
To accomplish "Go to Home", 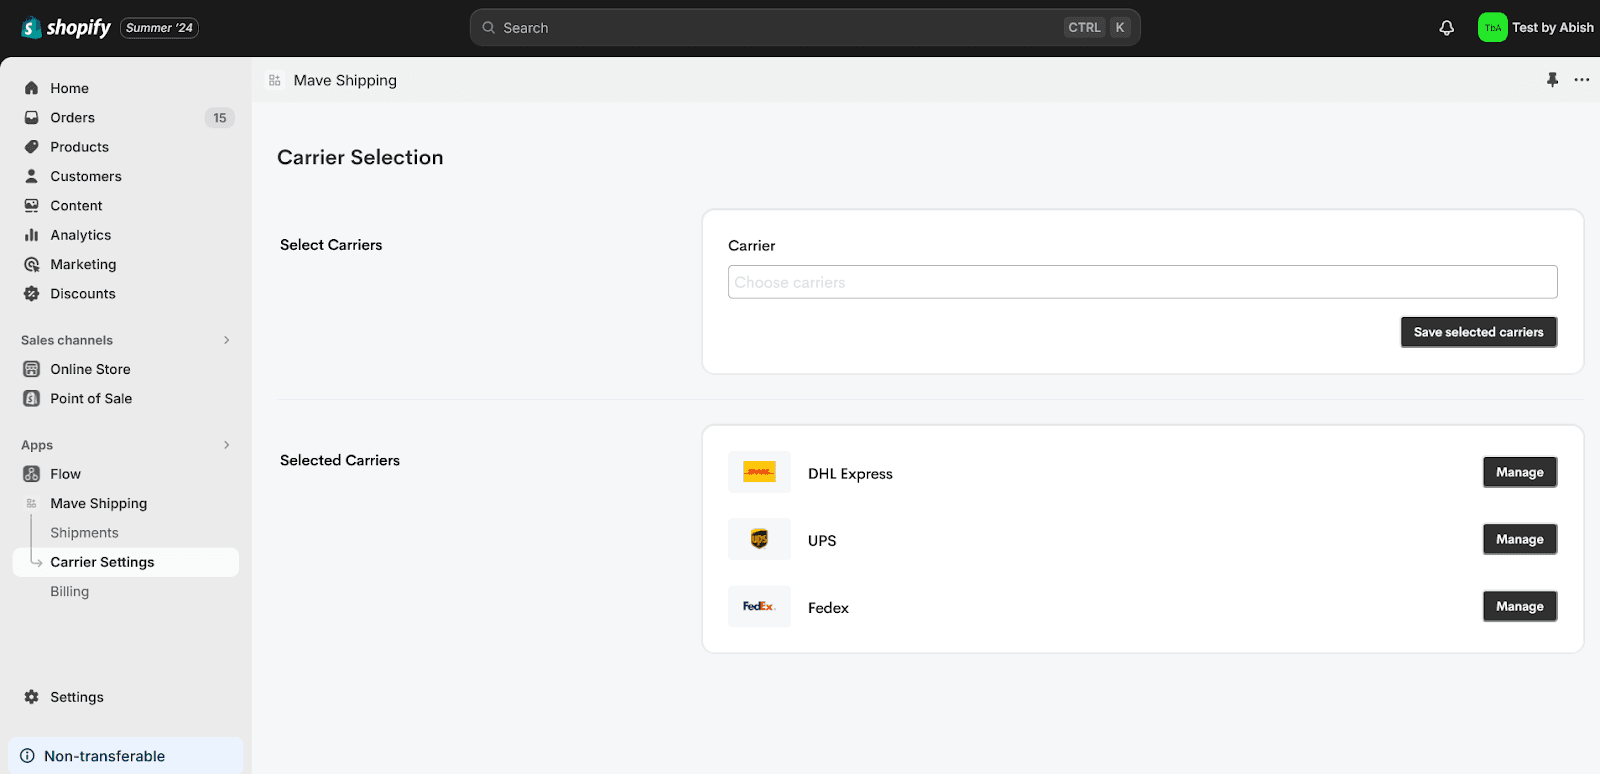I will pos(70,88).
